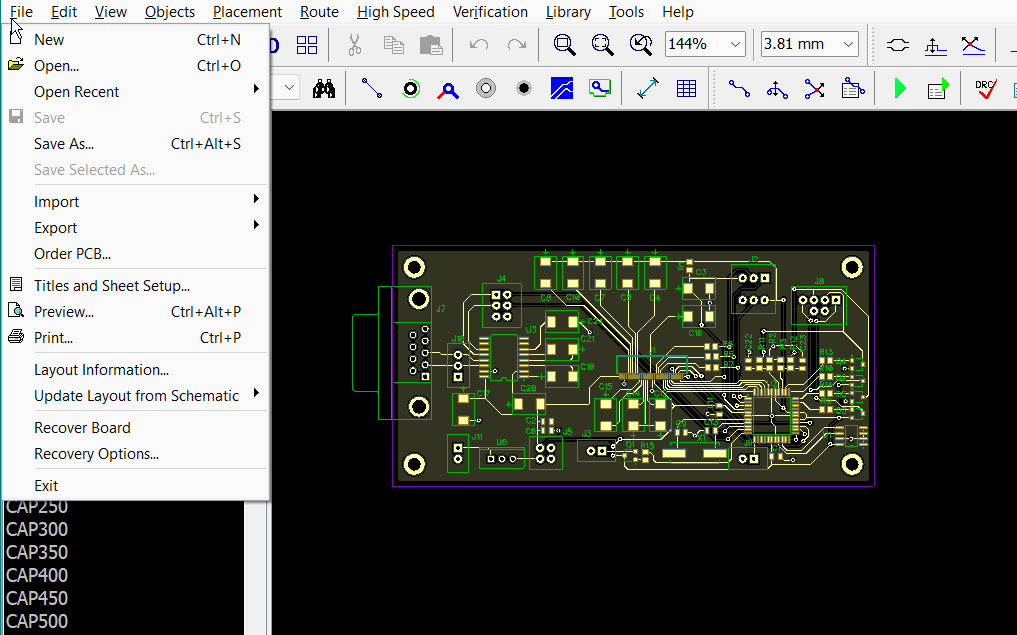Open Layout Information... entry
The image size is (1017, 635).
pyautogui.click(x=135, y=370)
